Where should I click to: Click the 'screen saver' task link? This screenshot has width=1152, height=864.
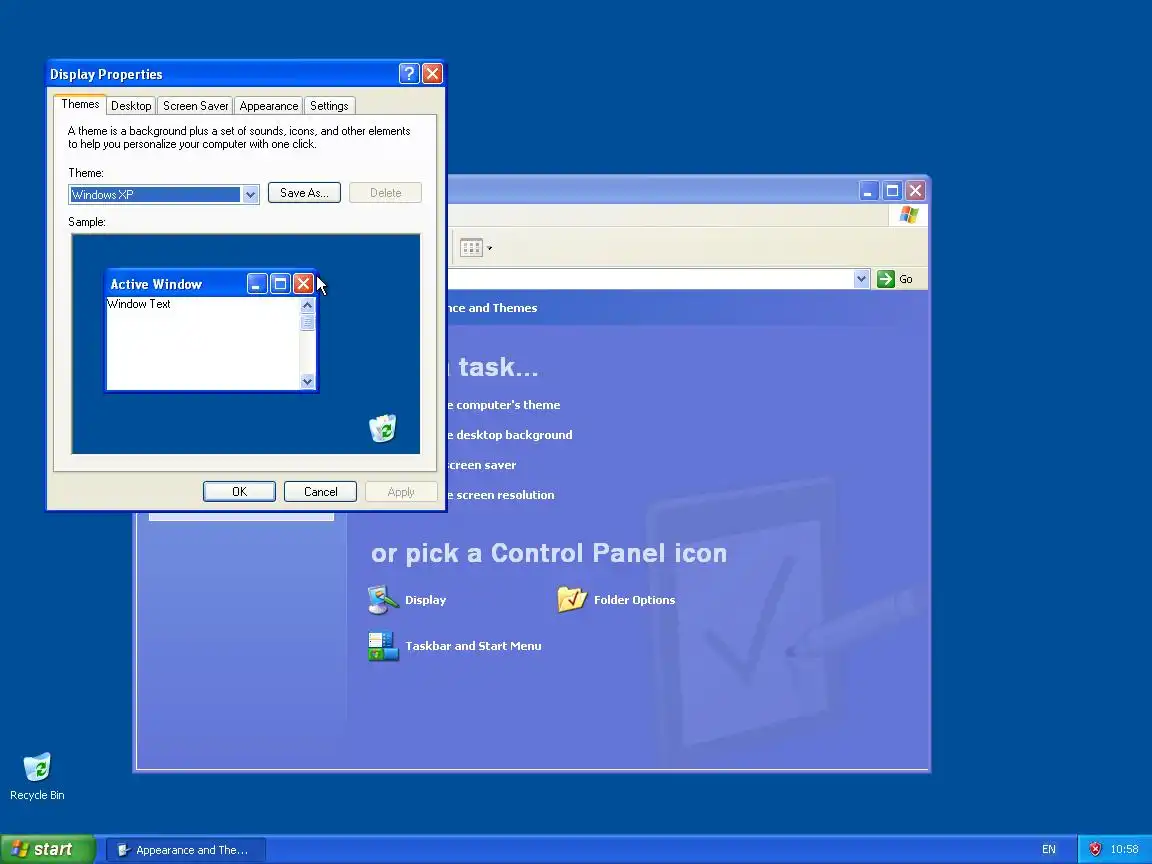click(482, 465)
